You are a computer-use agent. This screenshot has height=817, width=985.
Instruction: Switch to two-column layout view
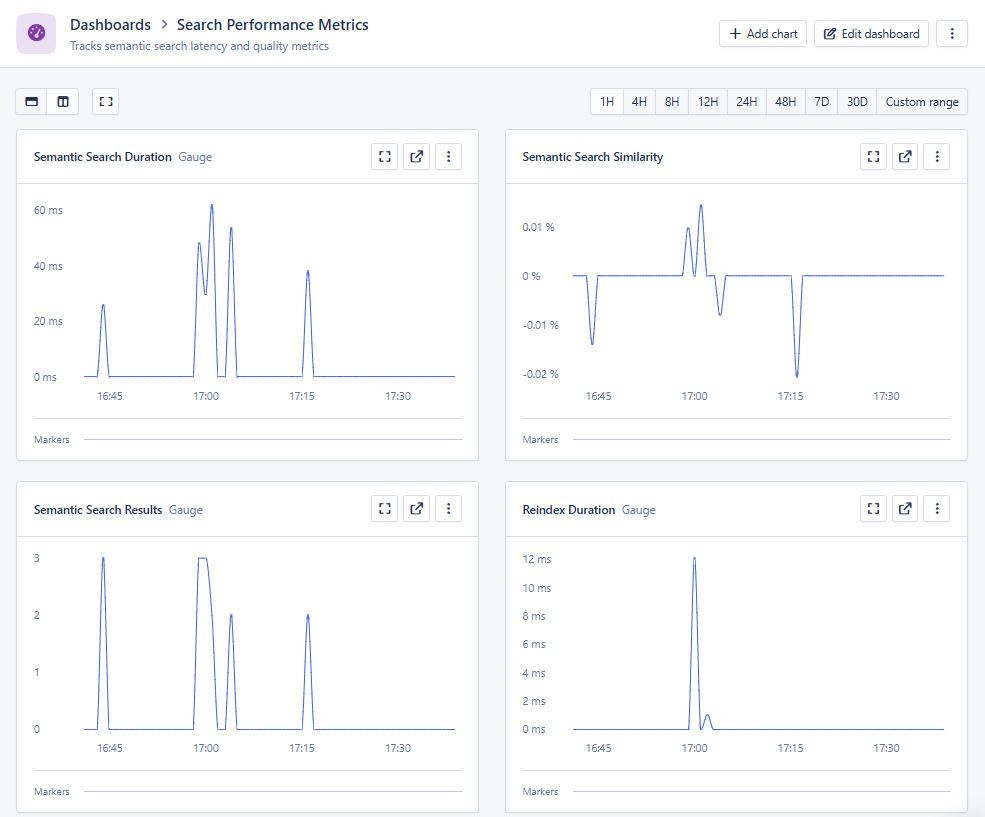tap(62, 101)
